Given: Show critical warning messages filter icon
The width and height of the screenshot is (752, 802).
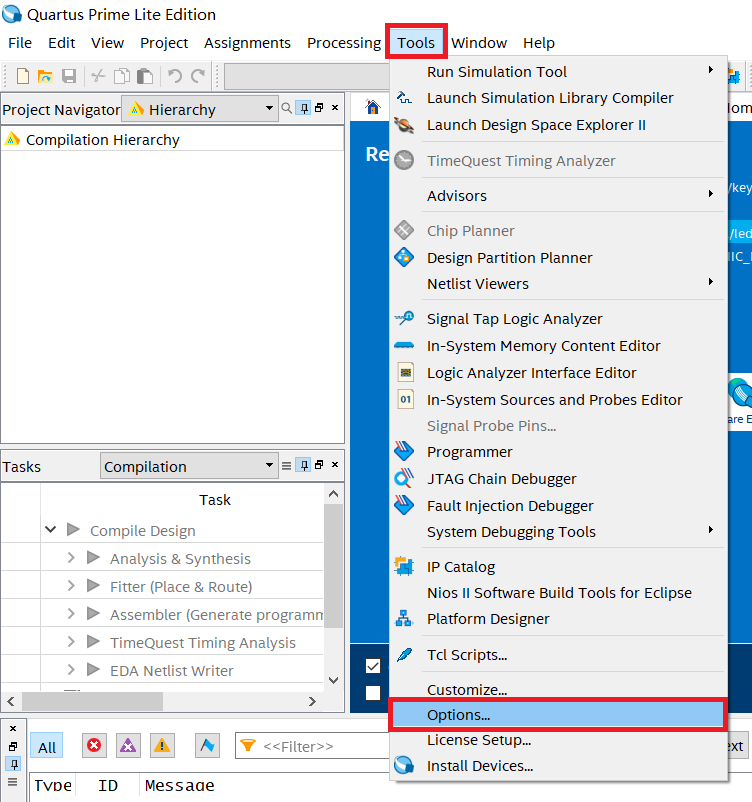Looking at the screenshot, I should (128, 745).
